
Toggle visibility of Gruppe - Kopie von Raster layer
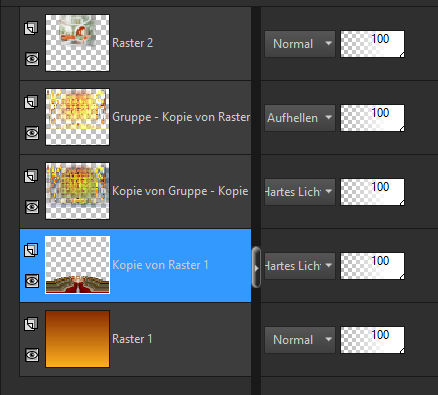[x=32, y=133]
